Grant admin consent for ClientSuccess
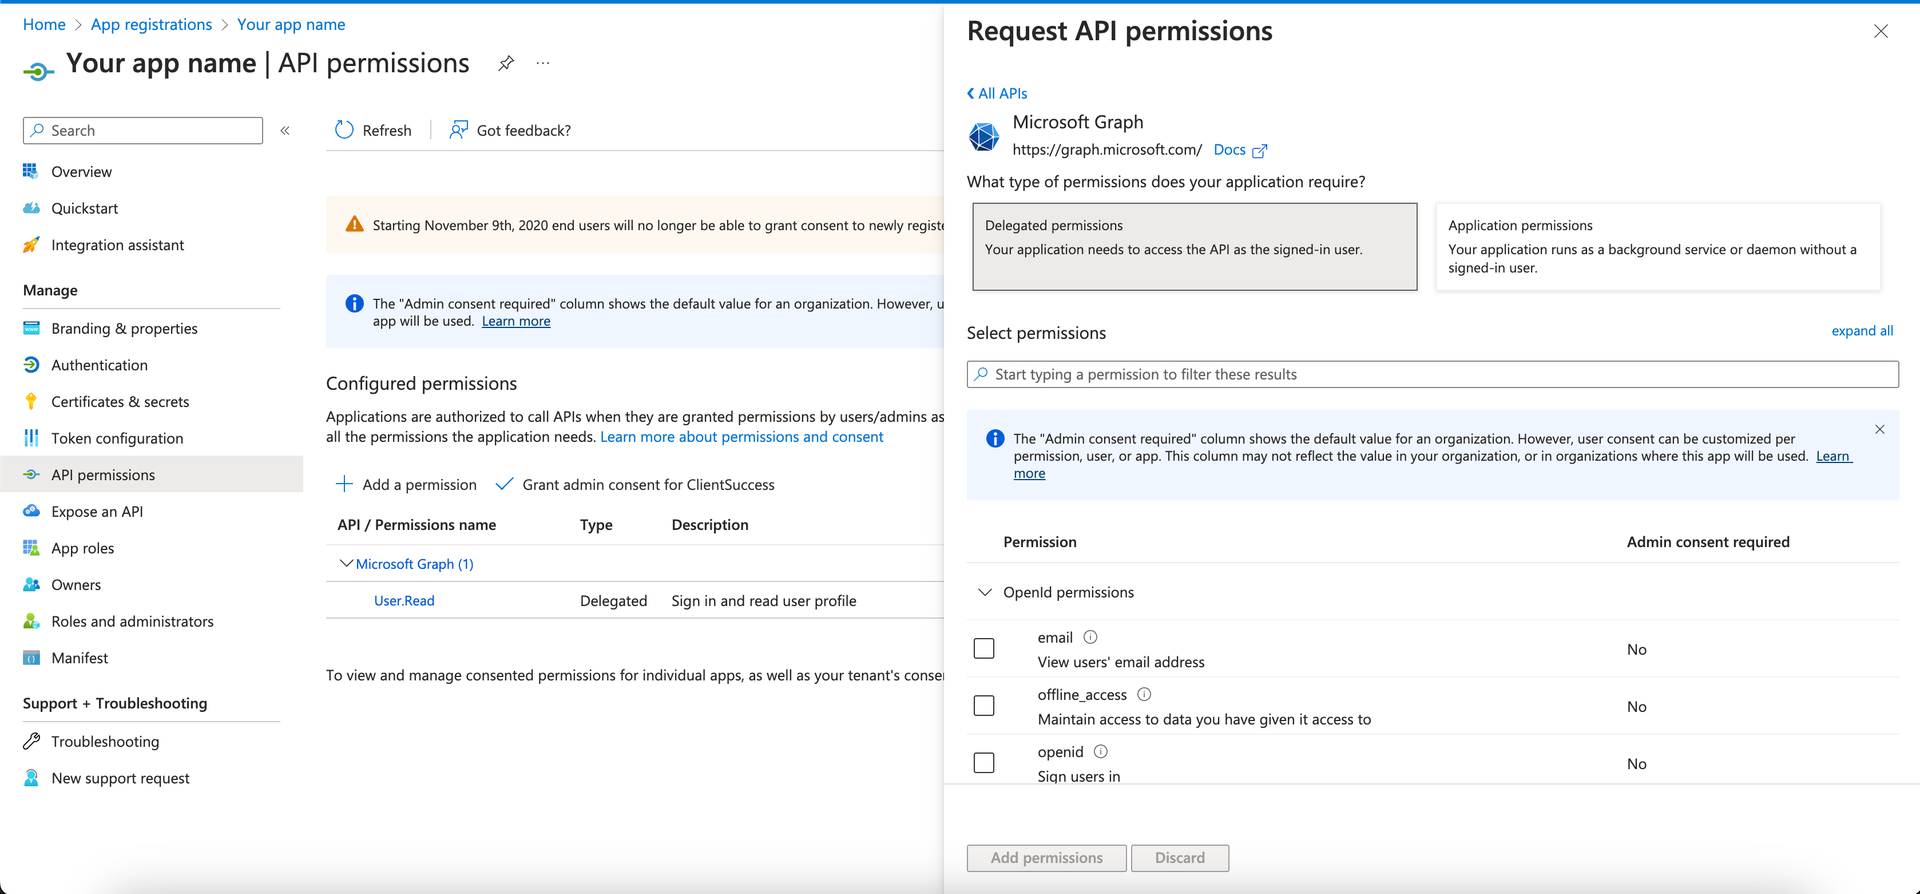The image size is (1920, 894). (x=636, y=484)
